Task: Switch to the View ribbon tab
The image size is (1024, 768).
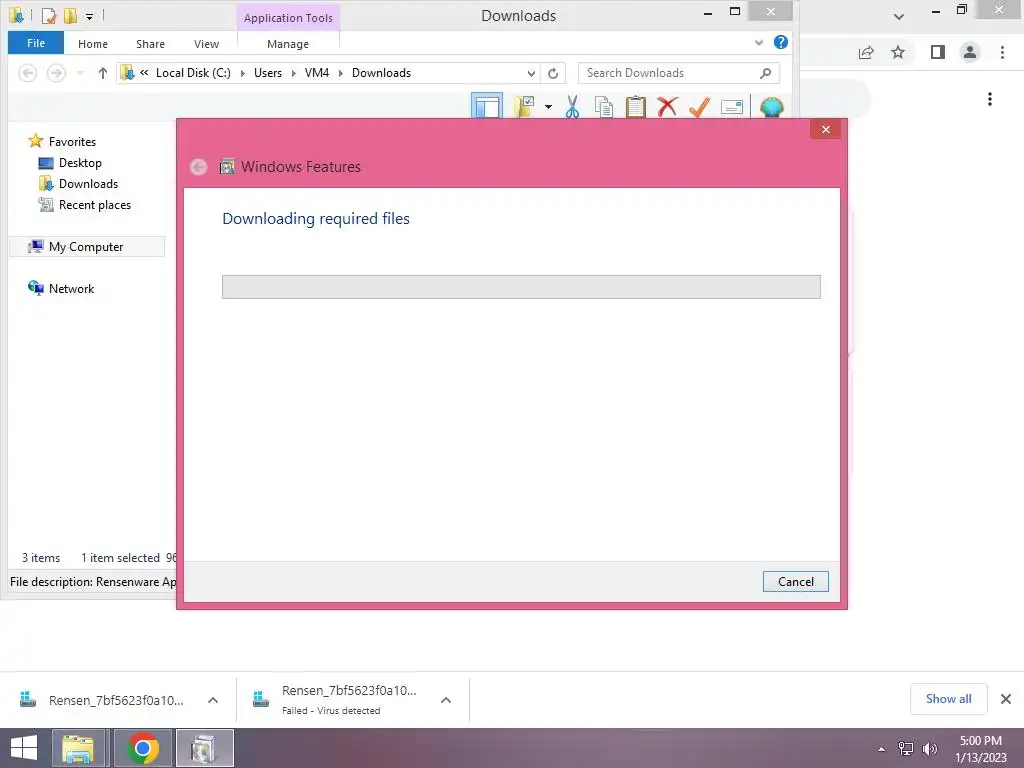Action: click(x=206, y=44)
